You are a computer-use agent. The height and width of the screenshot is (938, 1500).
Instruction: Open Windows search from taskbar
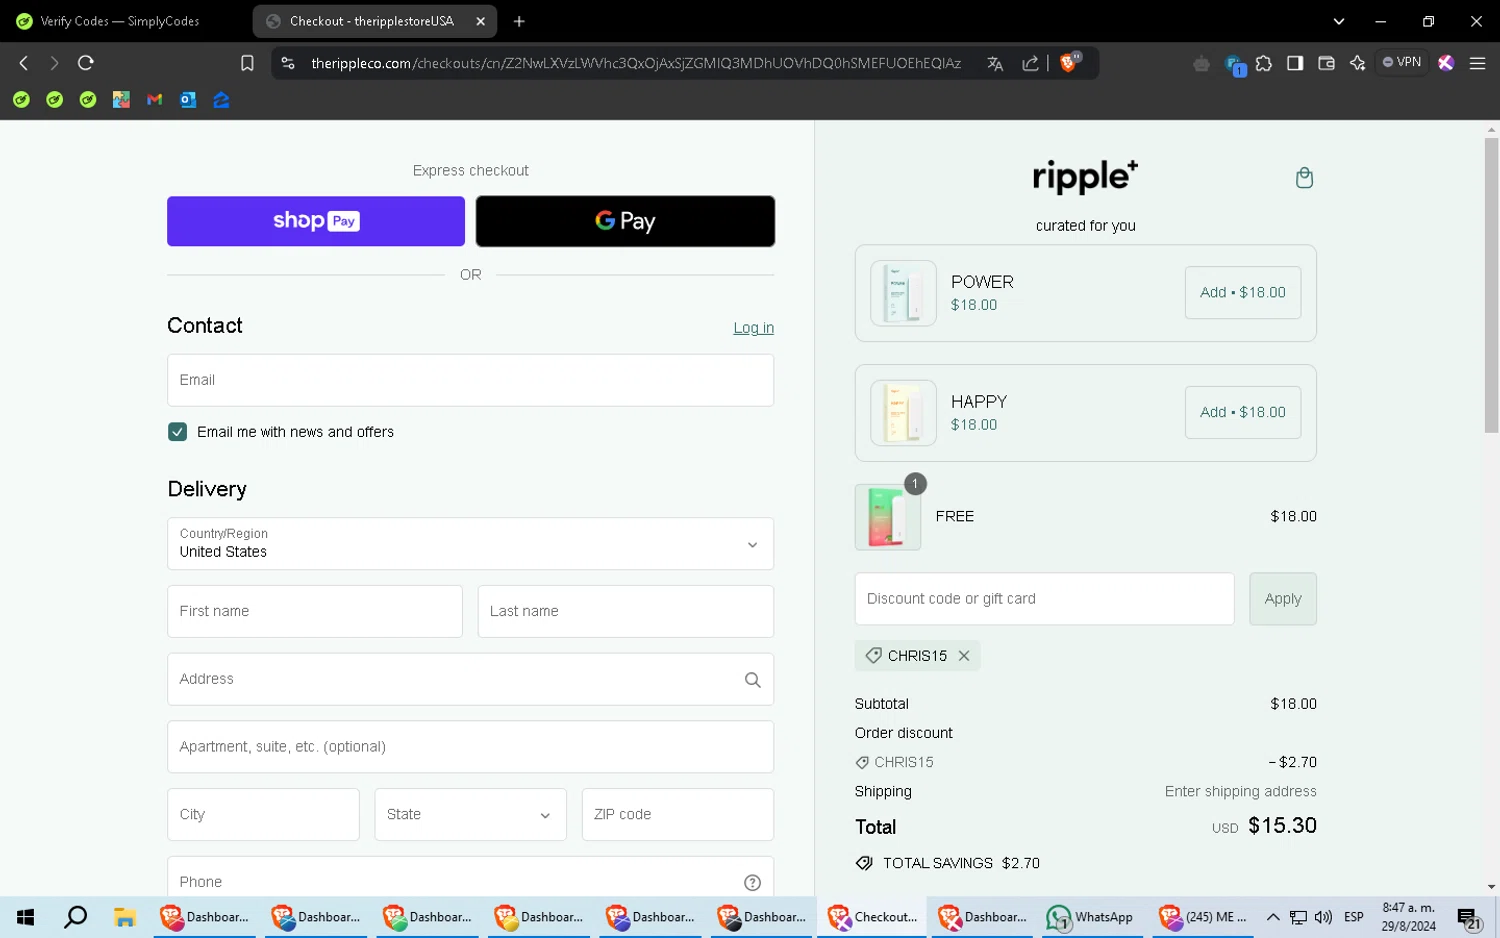click(x=76, y=917)
